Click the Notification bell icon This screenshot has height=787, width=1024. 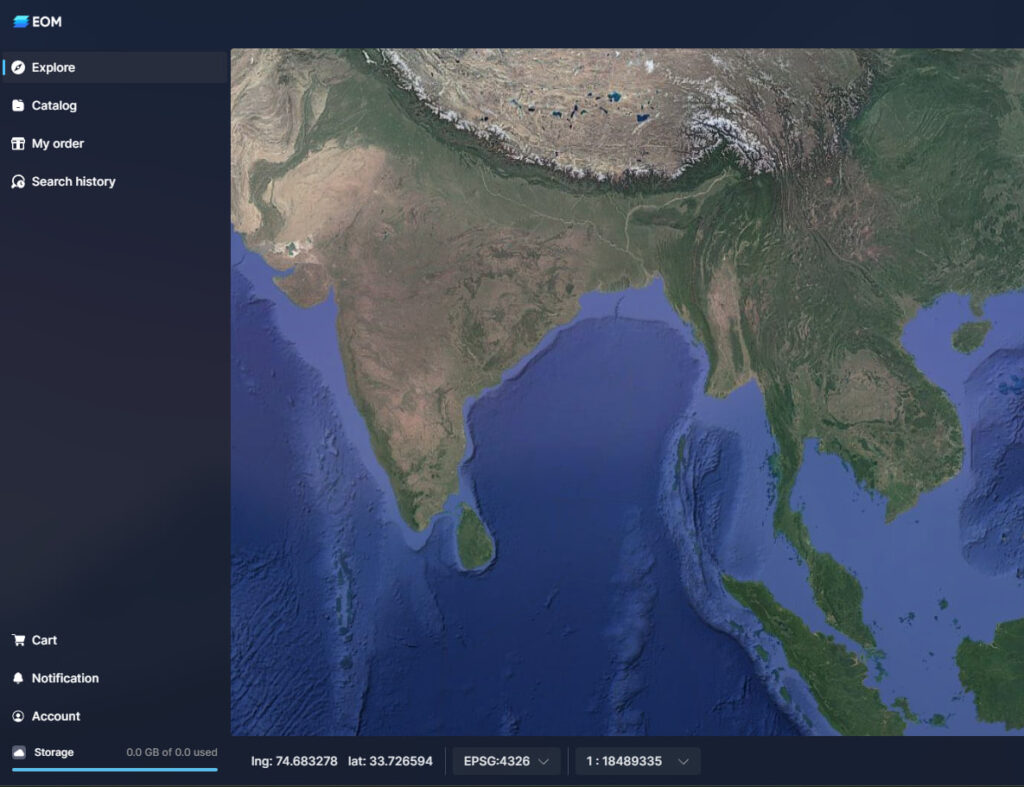[18, 678]
